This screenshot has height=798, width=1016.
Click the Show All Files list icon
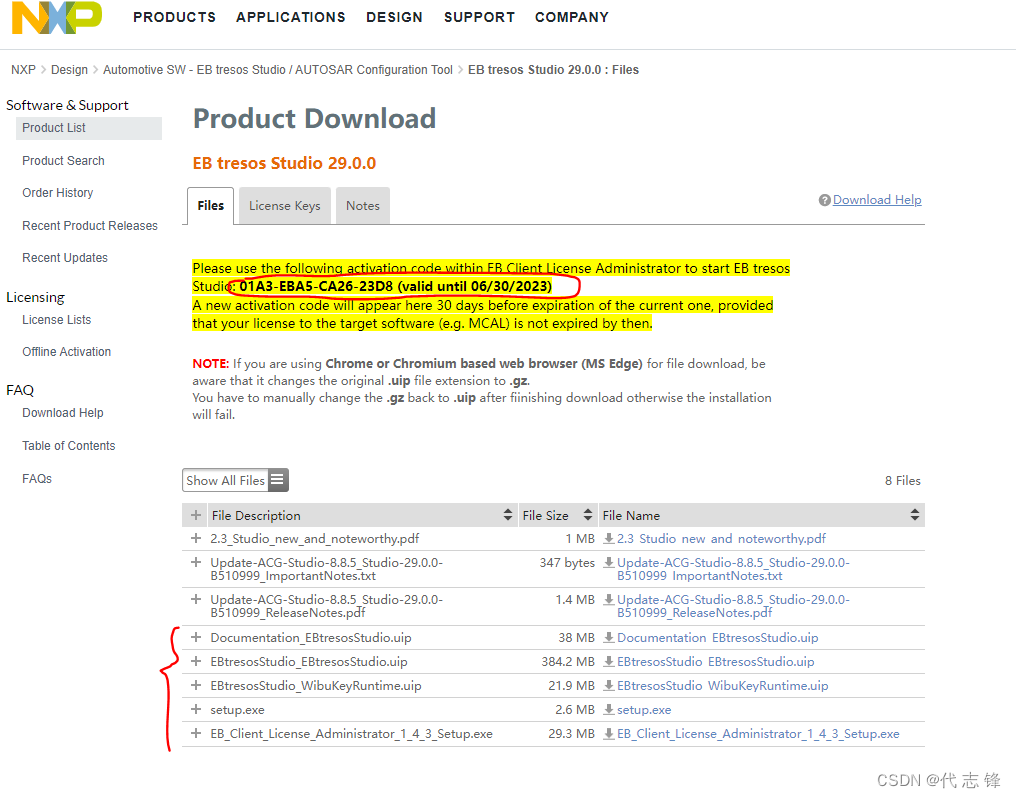[x=278, y=480]
